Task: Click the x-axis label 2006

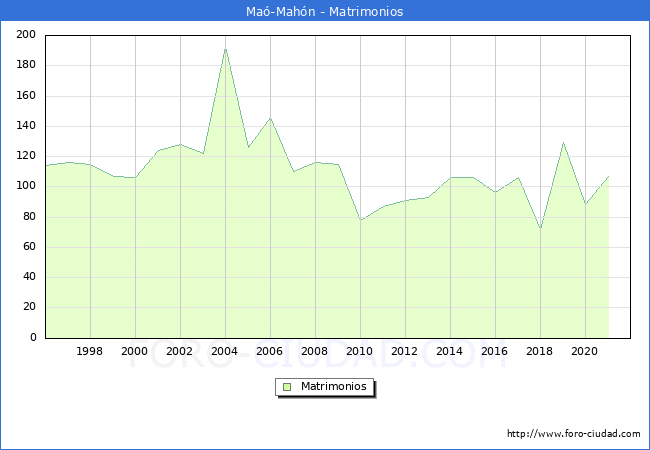Action: (269, 351)
